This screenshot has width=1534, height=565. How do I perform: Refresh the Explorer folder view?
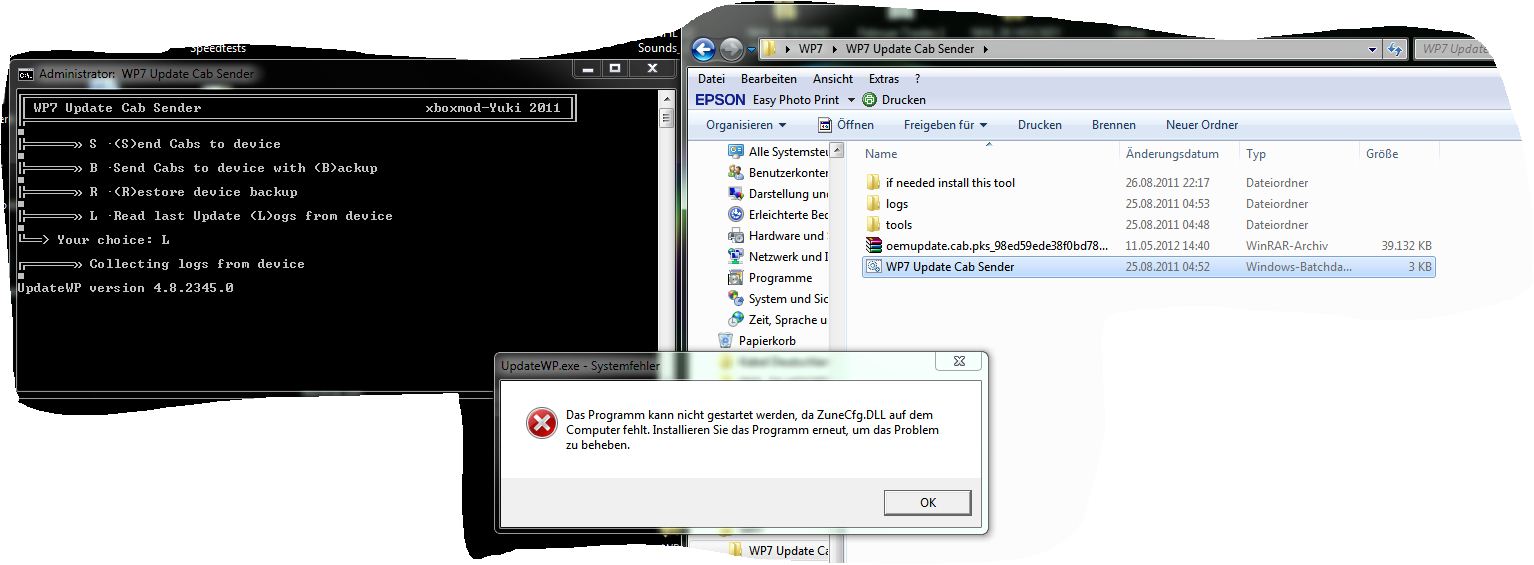coord(1395,49)
